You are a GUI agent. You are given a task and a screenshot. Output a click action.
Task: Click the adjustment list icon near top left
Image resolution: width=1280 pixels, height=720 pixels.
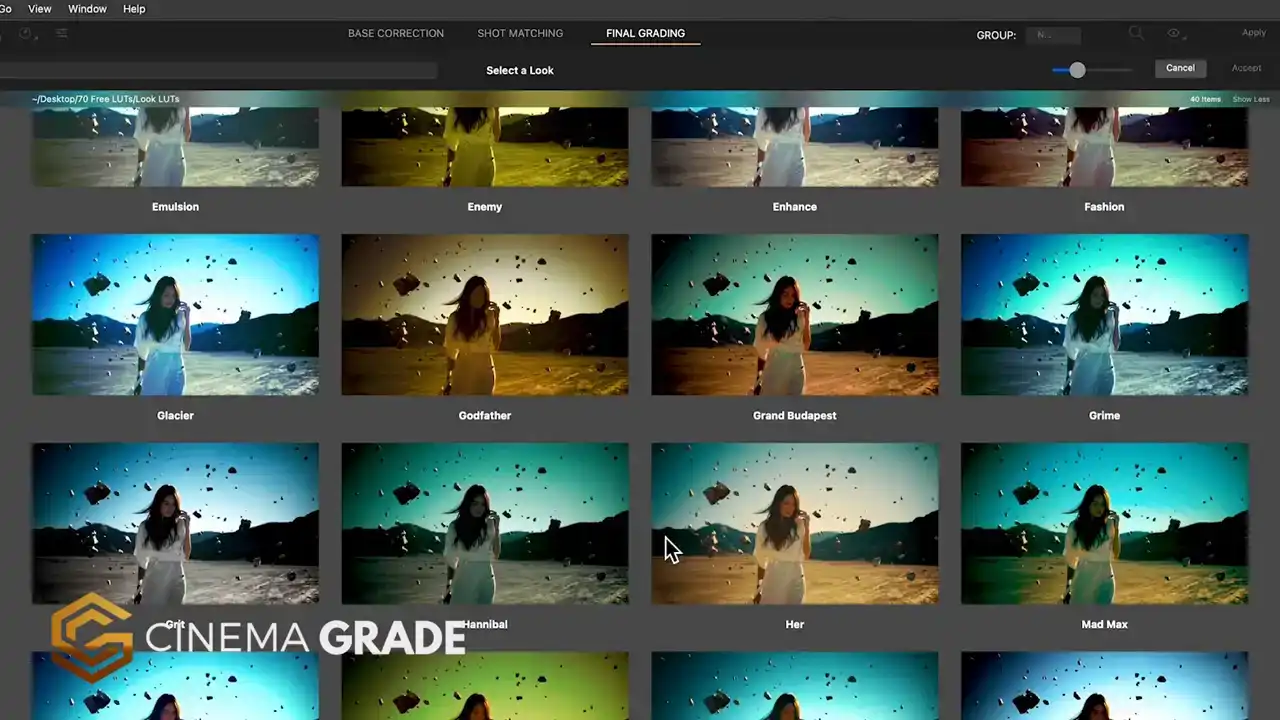click(61, 33)
